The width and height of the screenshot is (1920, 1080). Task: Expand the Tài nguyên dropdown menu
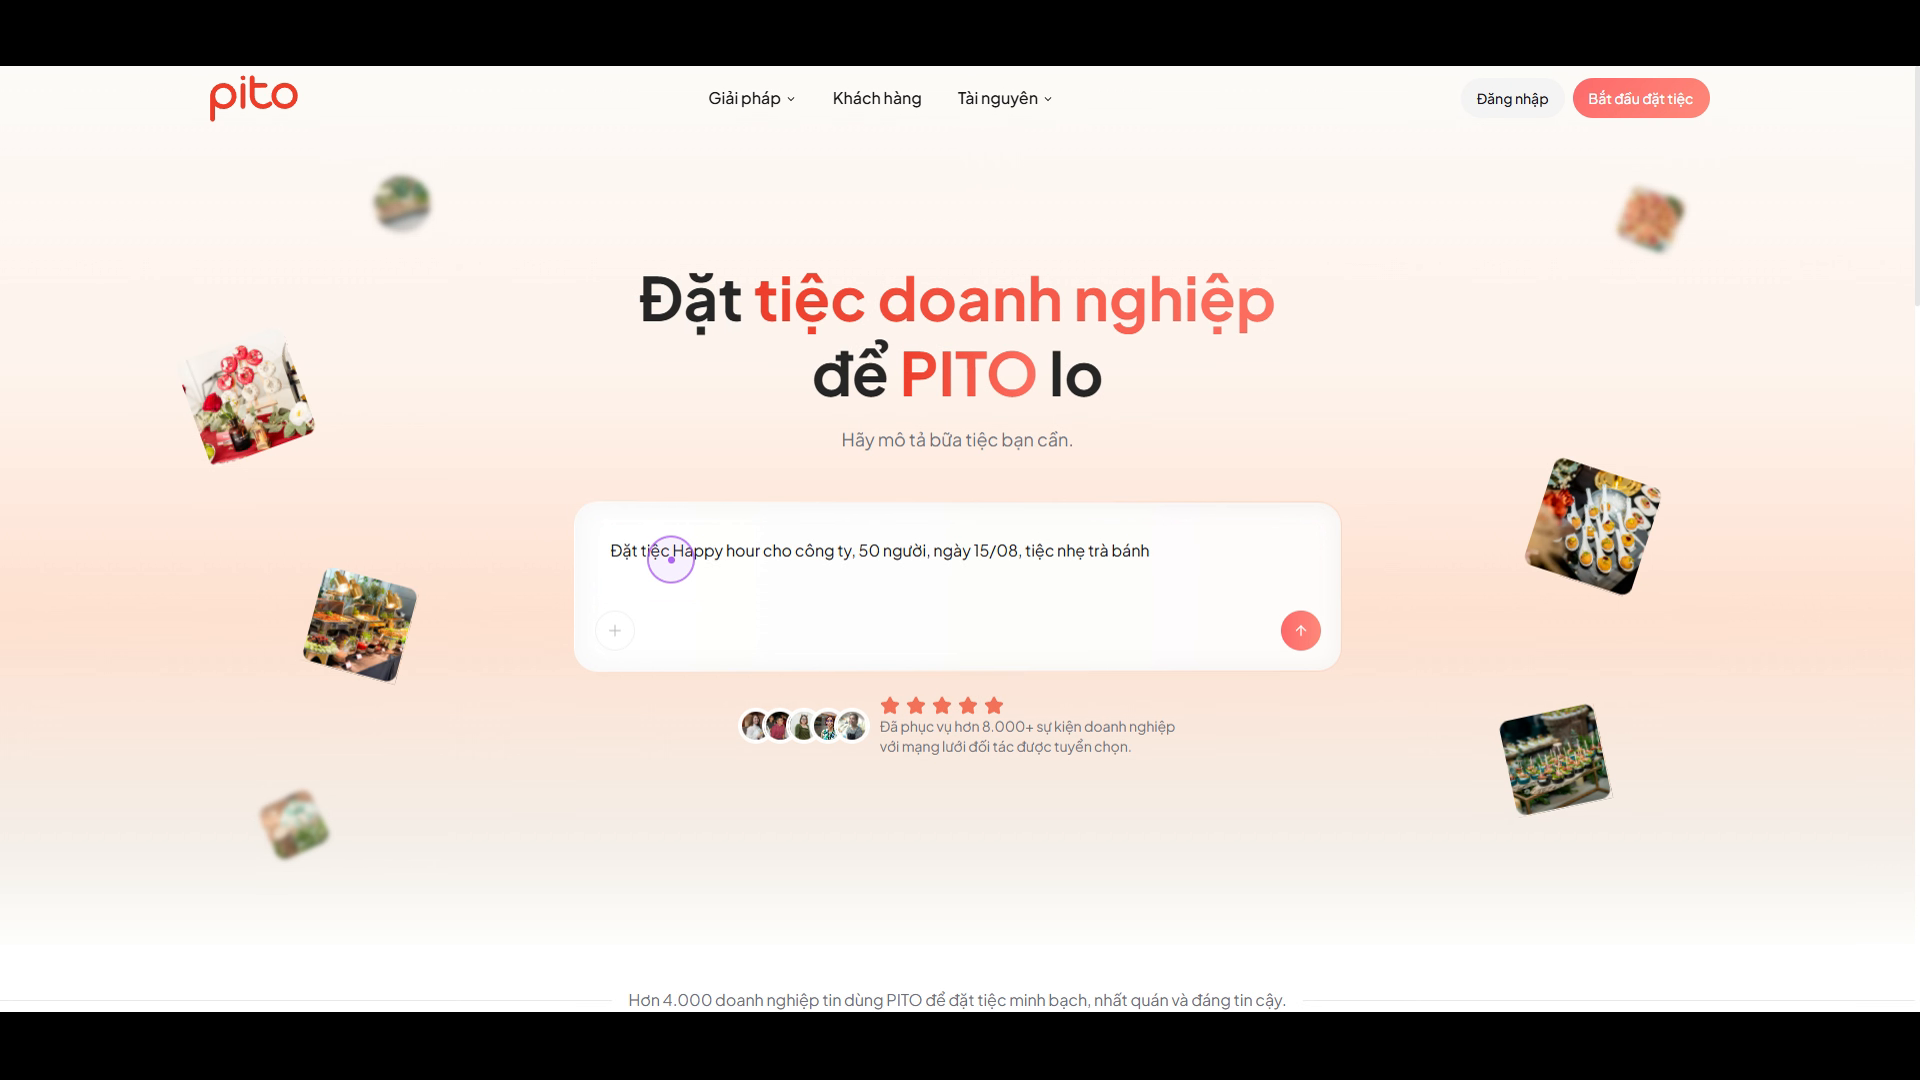coord(1005,98)
